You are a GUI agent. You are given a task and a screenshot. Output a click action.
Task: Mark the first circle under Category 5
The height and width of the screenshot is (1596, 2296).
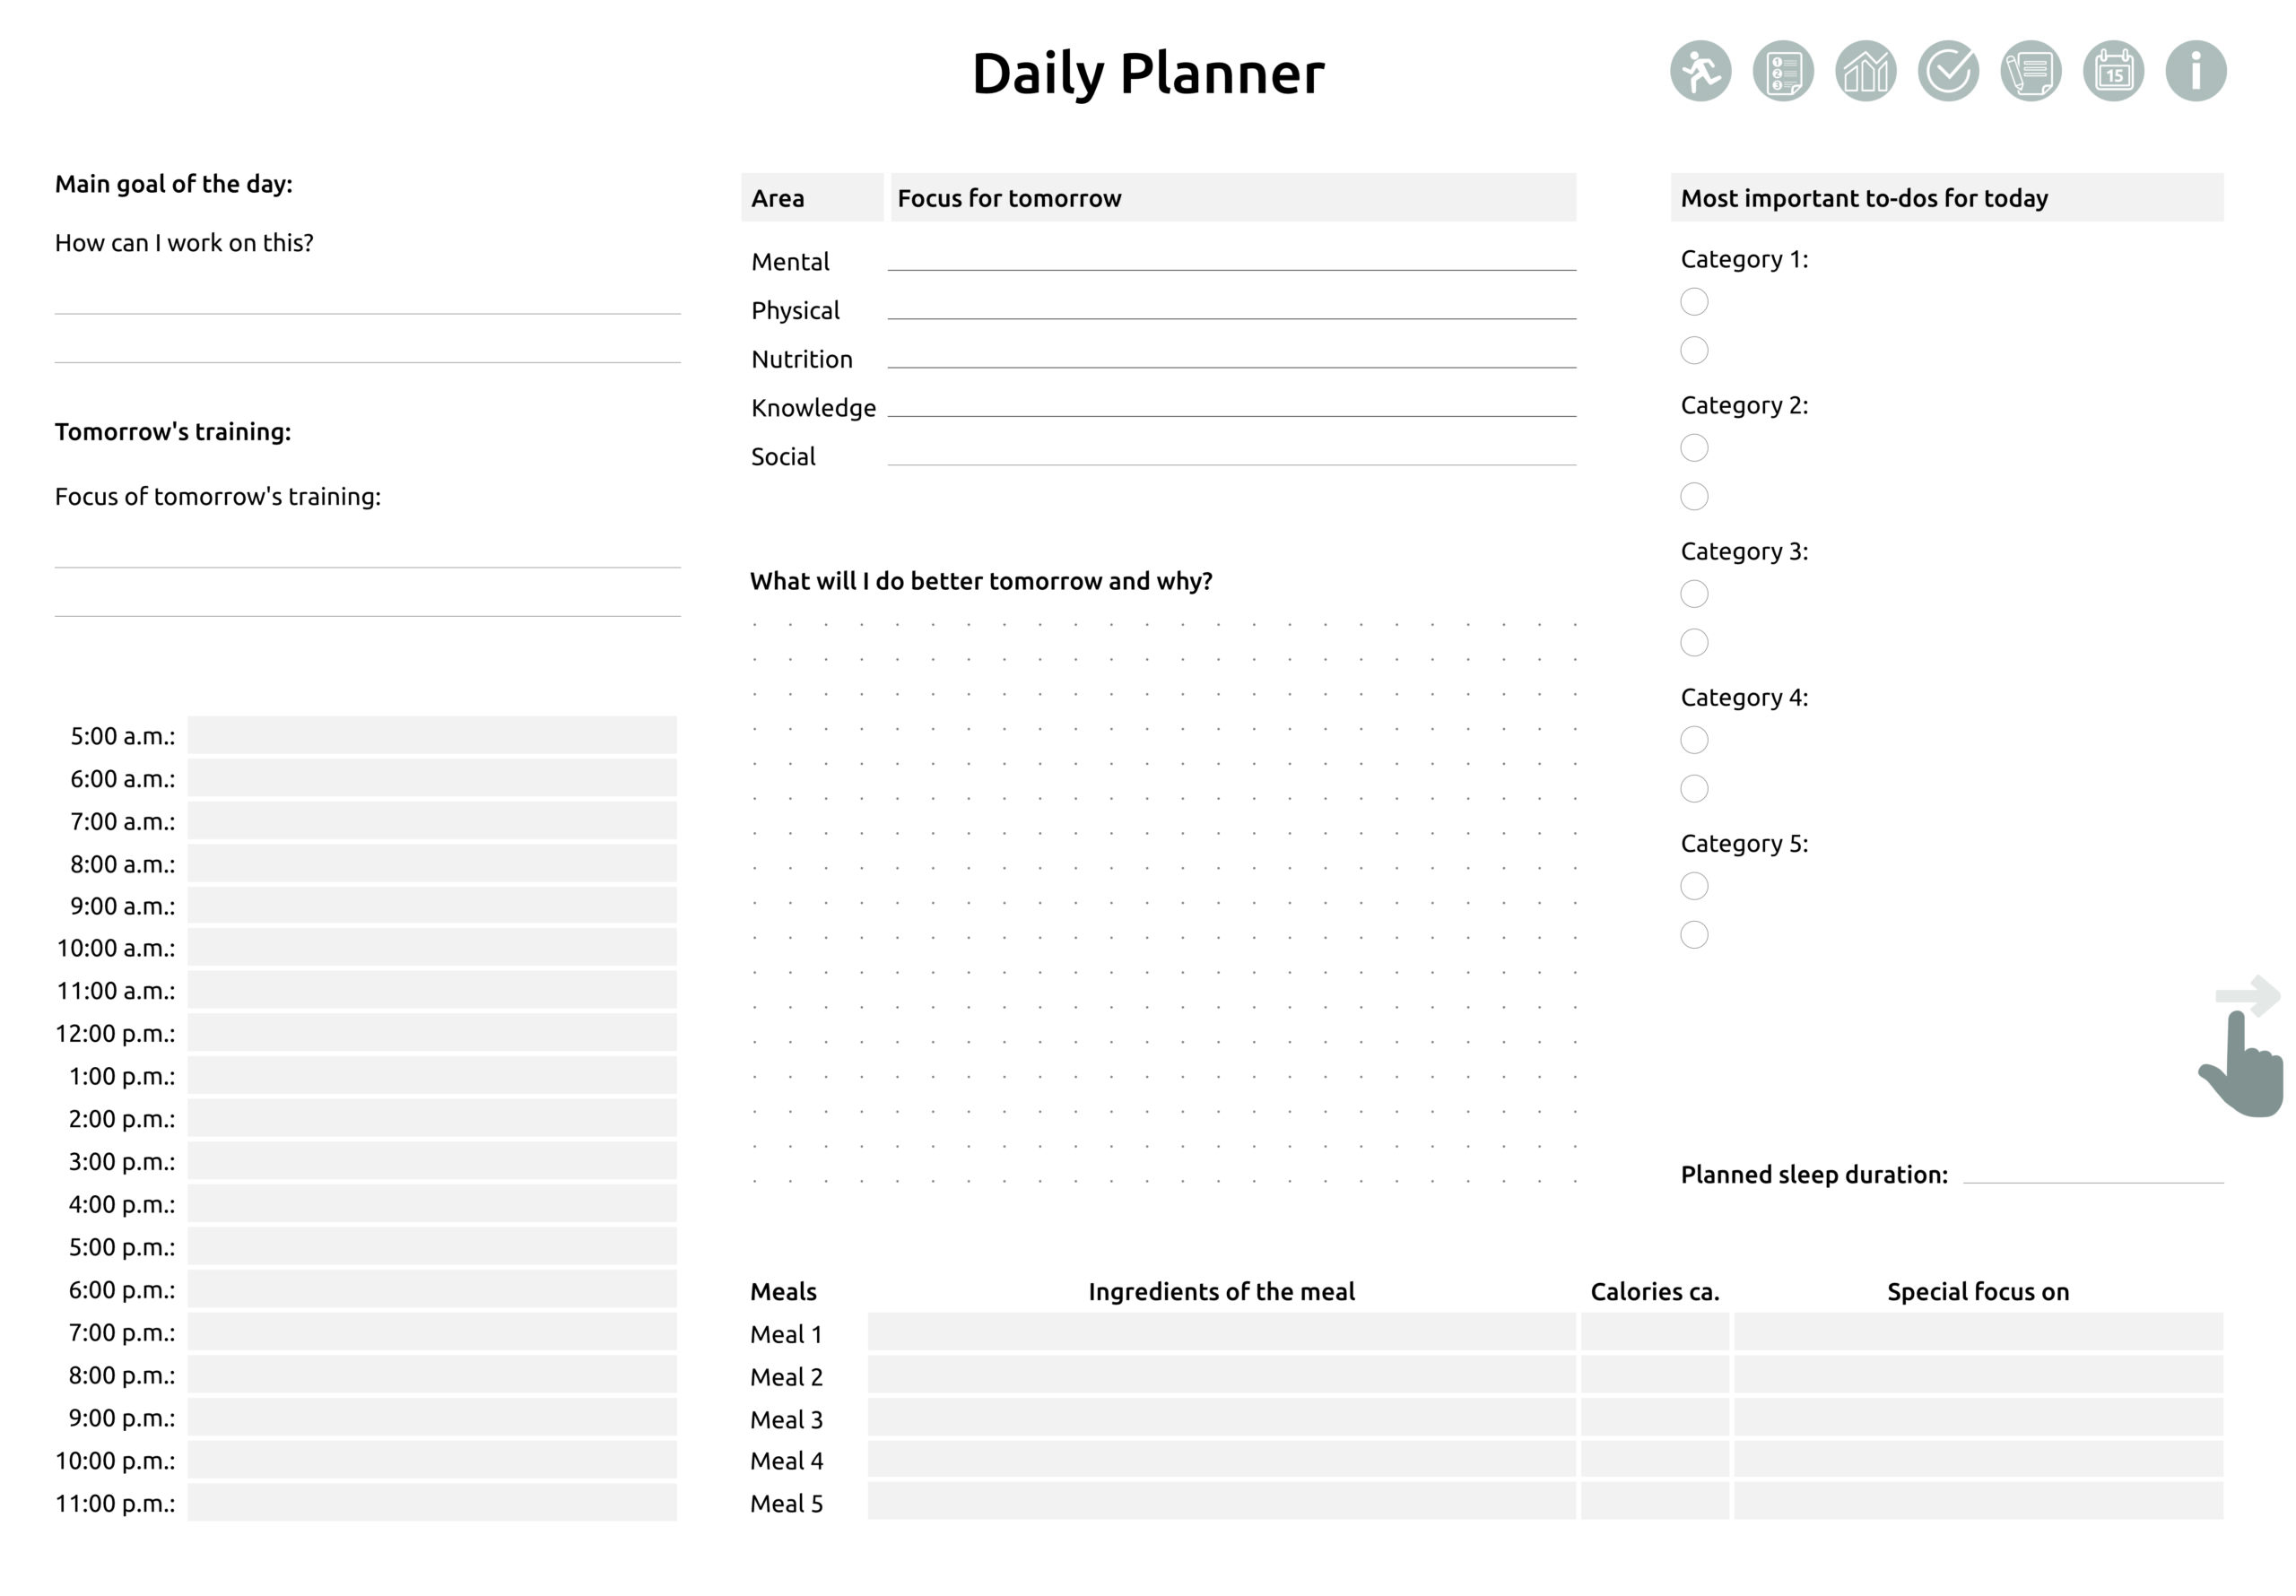click(x=1694, y=886)
